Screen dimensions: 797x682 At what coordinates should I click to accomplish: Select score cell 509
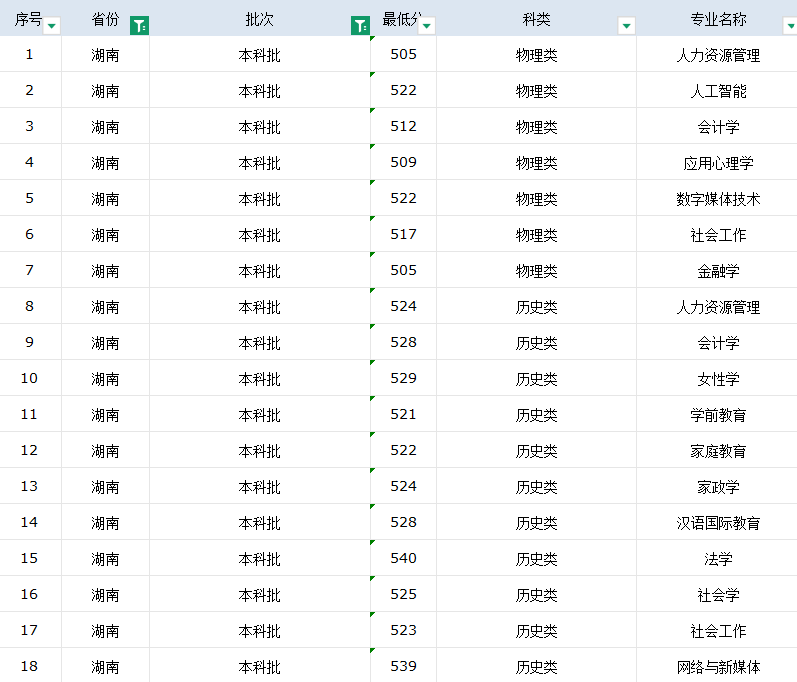point(404,163)
